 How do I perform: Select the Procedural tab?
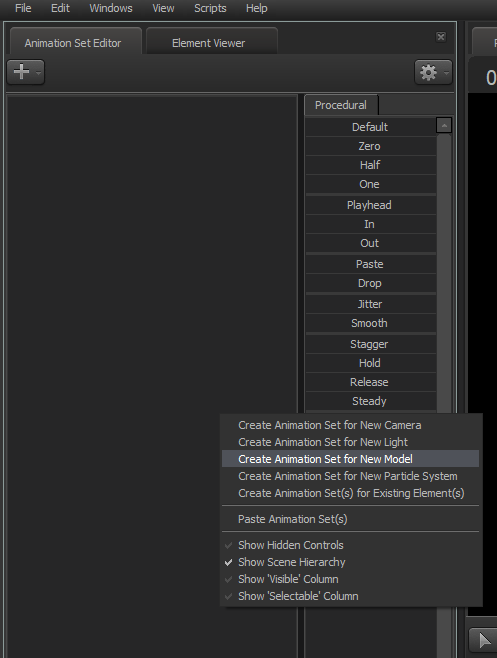341,105
